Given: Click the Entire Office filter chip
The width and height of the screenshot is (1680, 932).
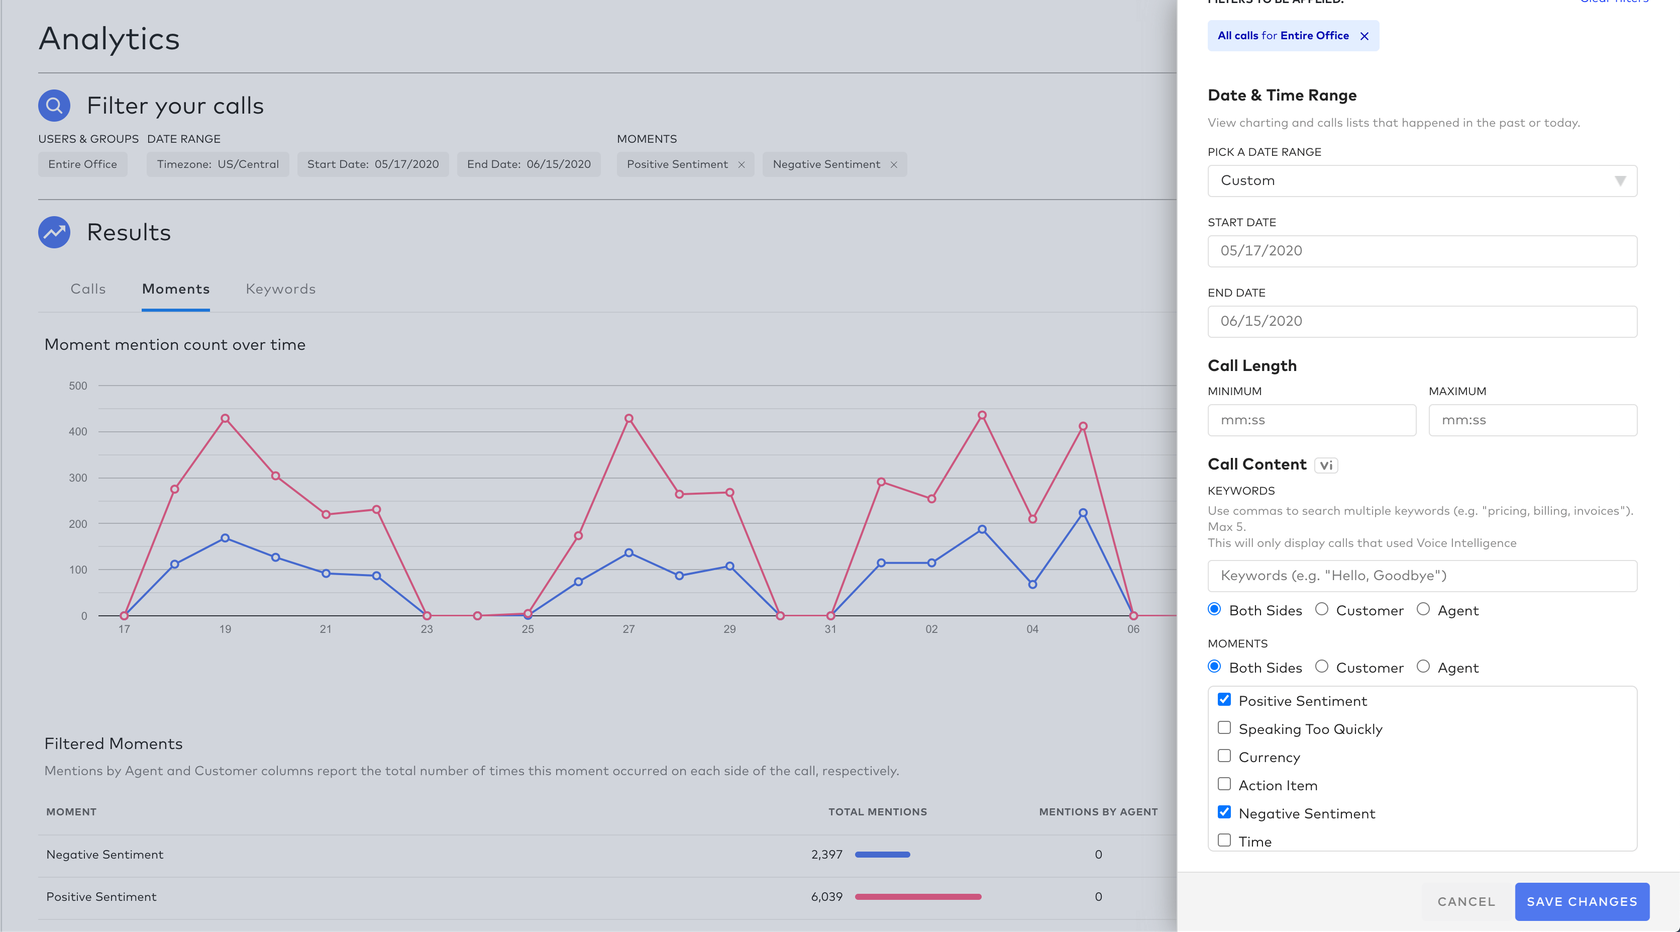Looking at the screenshot, I should pos(83,164).
